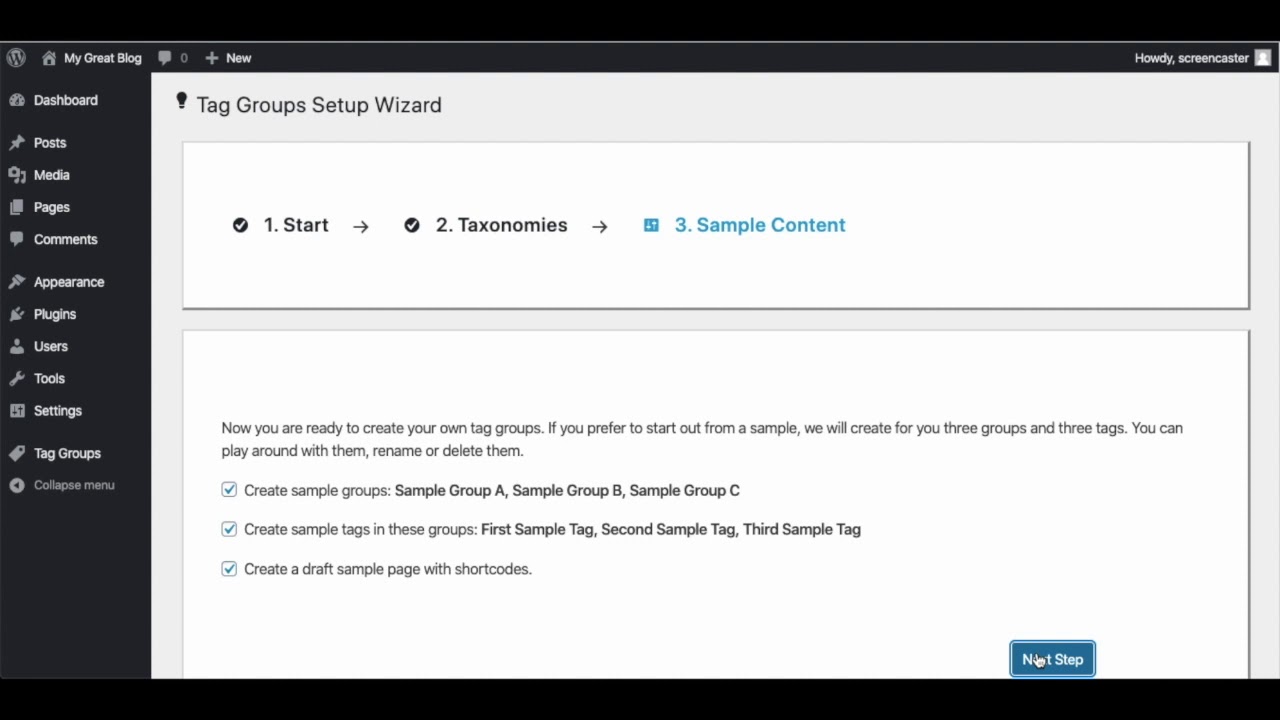
Task: Click text Sample Group A, Sample Group B
Action: point(509,490)
